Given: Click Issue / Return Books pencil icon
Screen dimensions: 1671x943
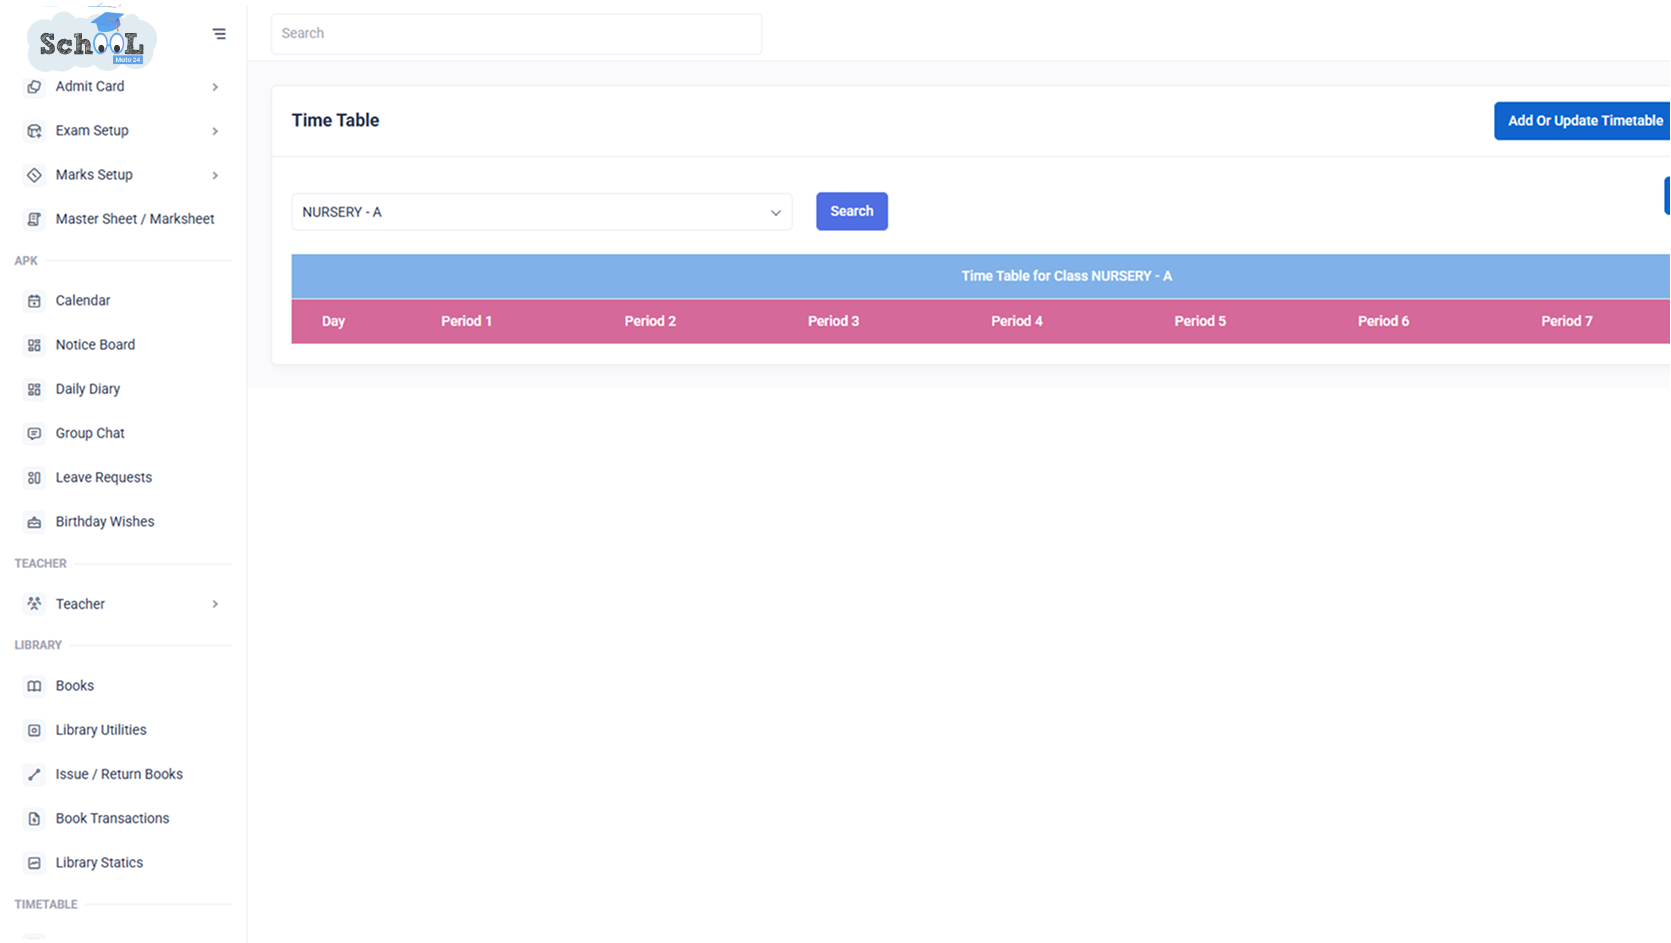Looking at the screenshot, I should click(x=34, y=775).
